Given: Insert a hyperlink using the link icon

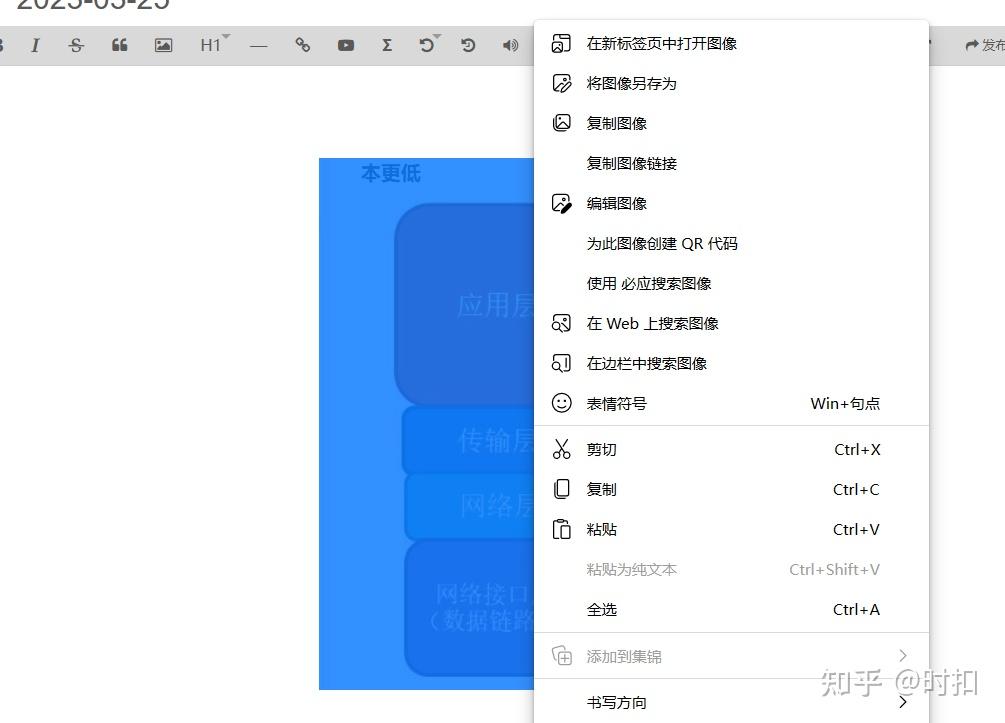Looking at the screenshot, I should tap(302, 45).
